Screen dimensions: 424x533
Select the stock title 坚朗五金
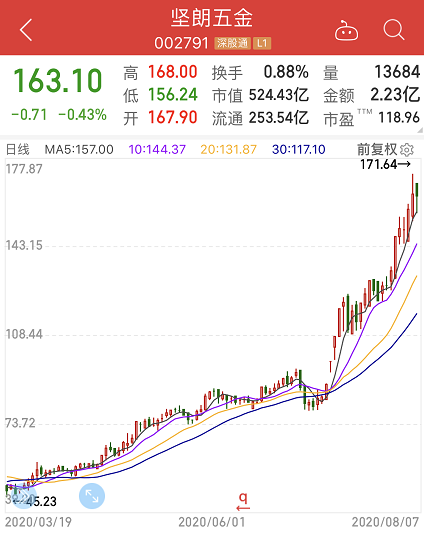212,18
